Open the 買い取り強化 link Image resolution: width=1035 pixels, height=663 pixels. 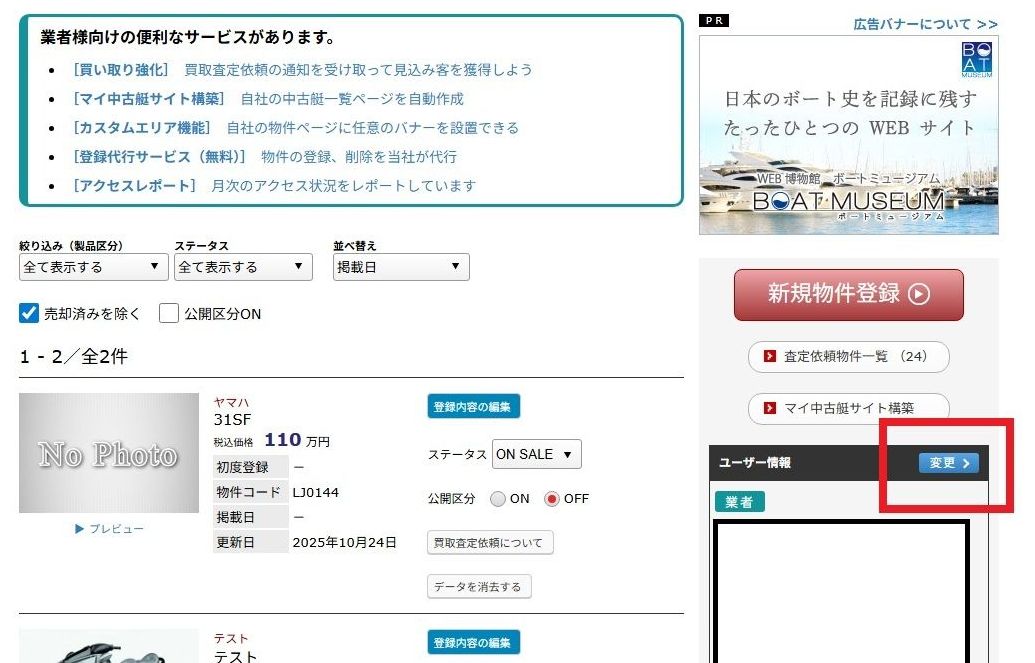(120, 70)
